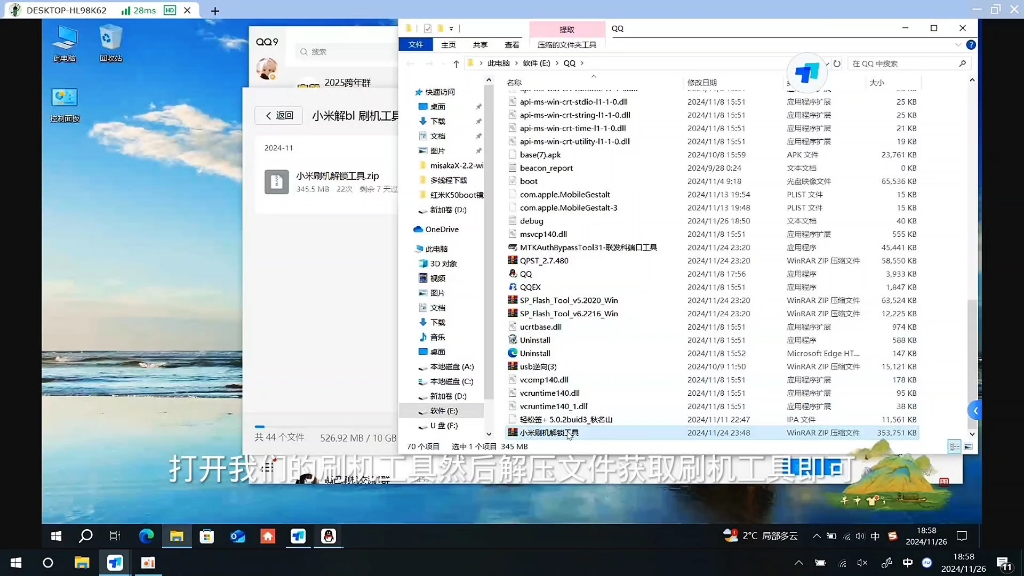1024x576 pixels.
Task: Click the QQ profile avatar
Action: click(x=266, y=69)
